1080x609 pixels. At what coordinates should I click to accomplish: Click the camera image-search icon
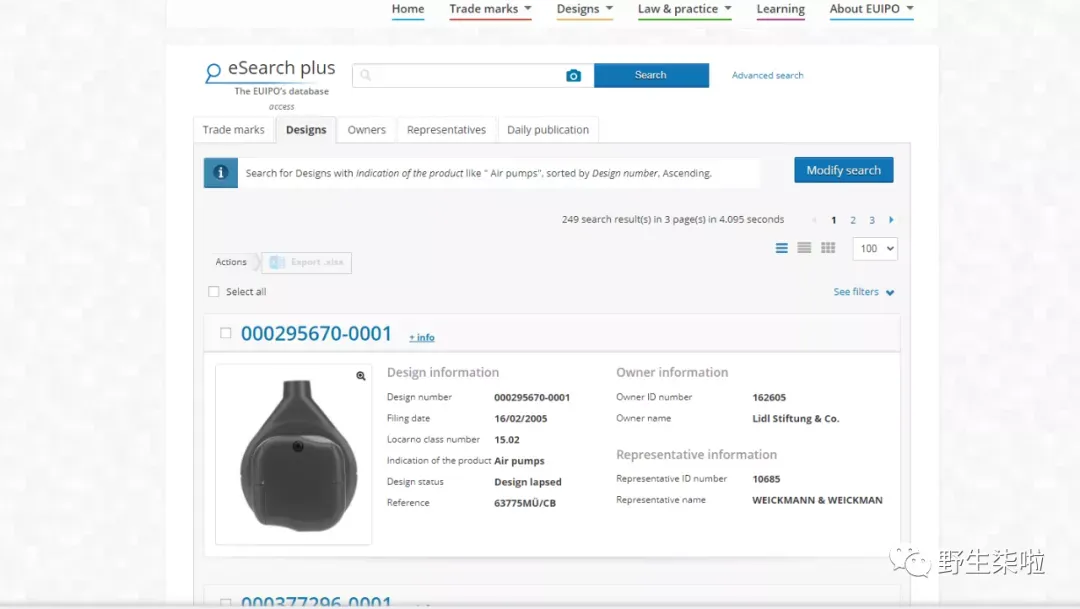(573, 76)
